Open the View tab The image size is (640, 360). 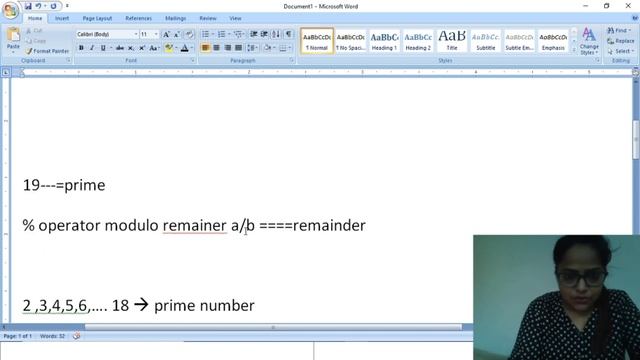(235, 18)
